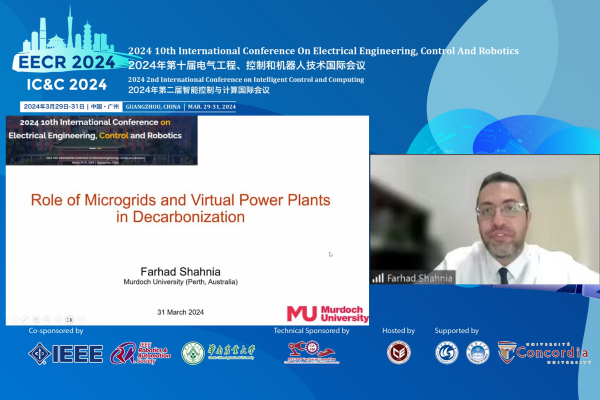Click 'Murdoch University (Perth, Australia)' text
Screen dimensions: 600x400
[x=181, y=282]
